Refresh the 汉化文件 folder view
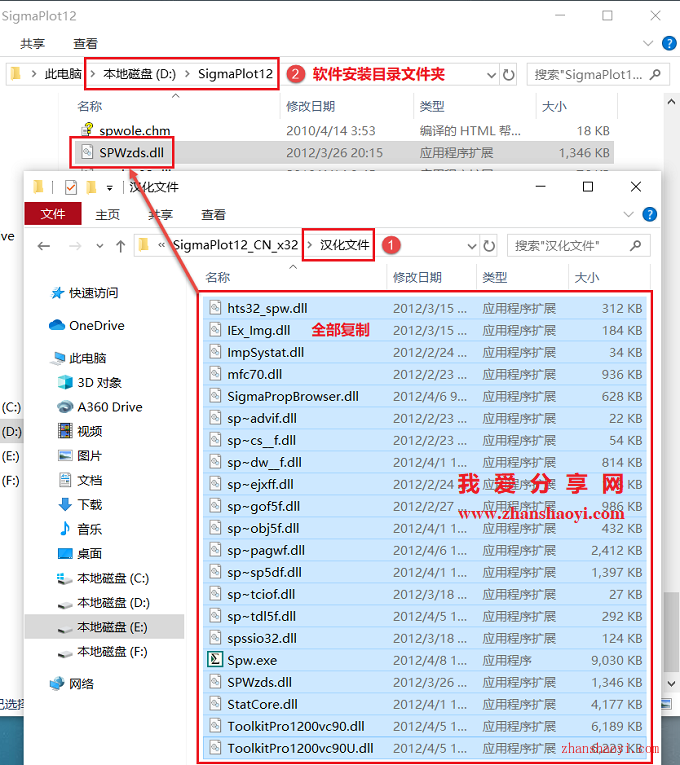 click(489, 246)
